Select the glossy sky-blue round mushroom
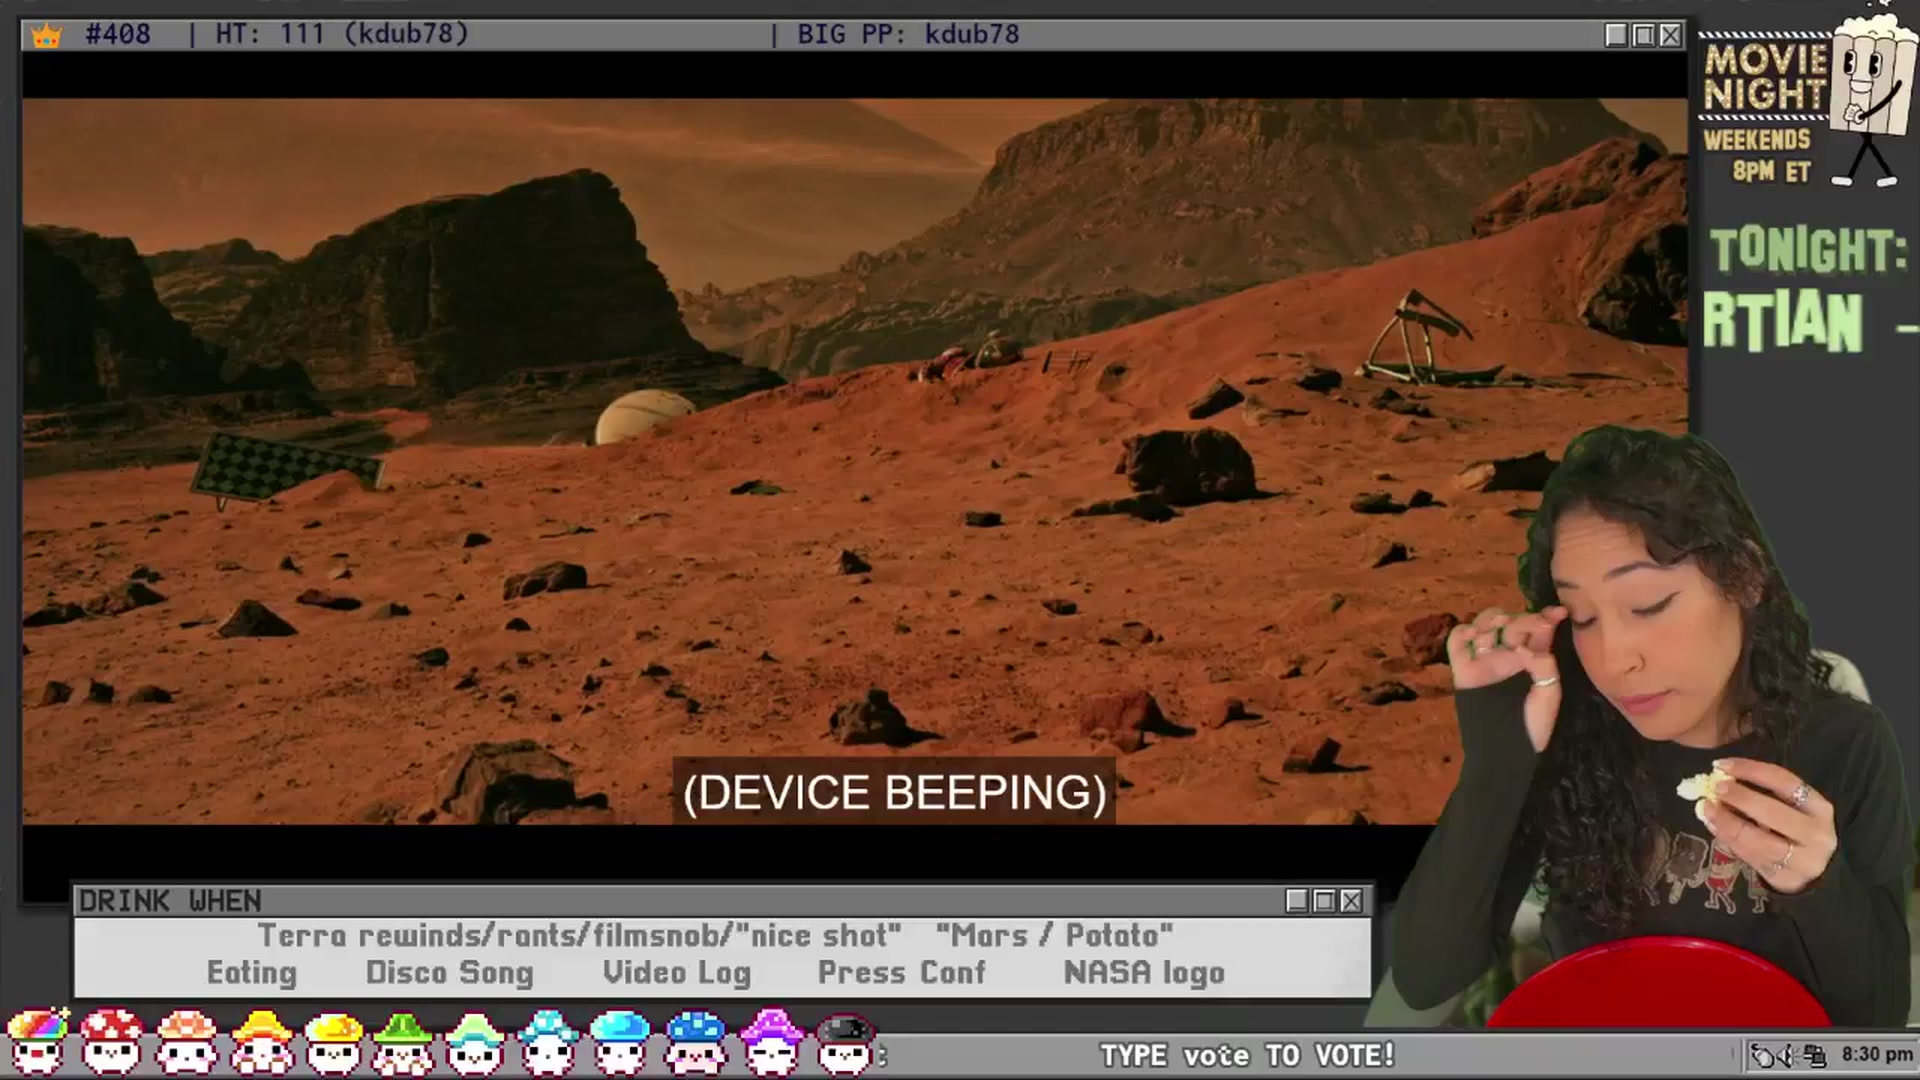1920x1080 pixels. (620, 1043)
